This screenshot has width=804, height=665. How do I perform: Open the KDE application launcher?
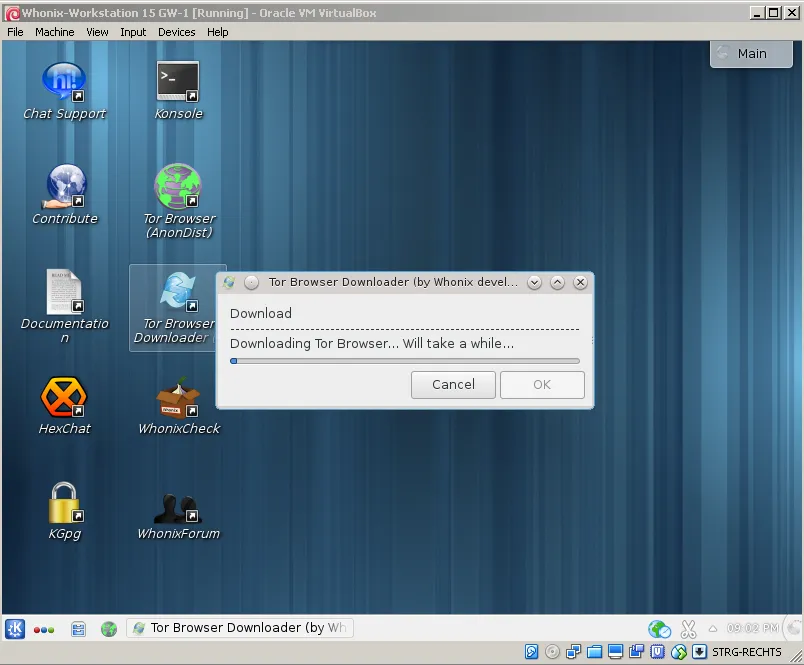tap(15, 629)
